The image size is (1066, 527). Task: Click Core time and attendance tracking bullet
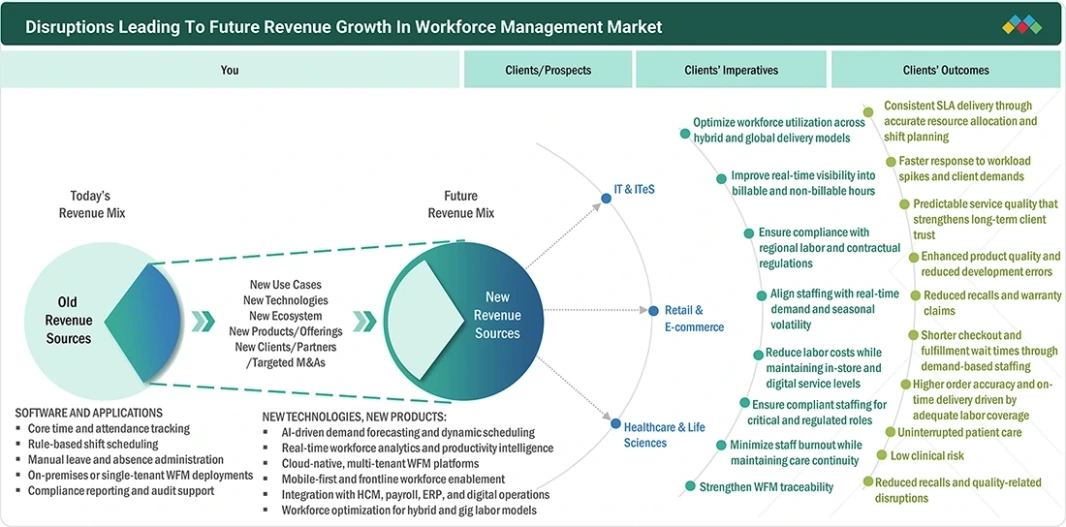click(x=109, y=429)
